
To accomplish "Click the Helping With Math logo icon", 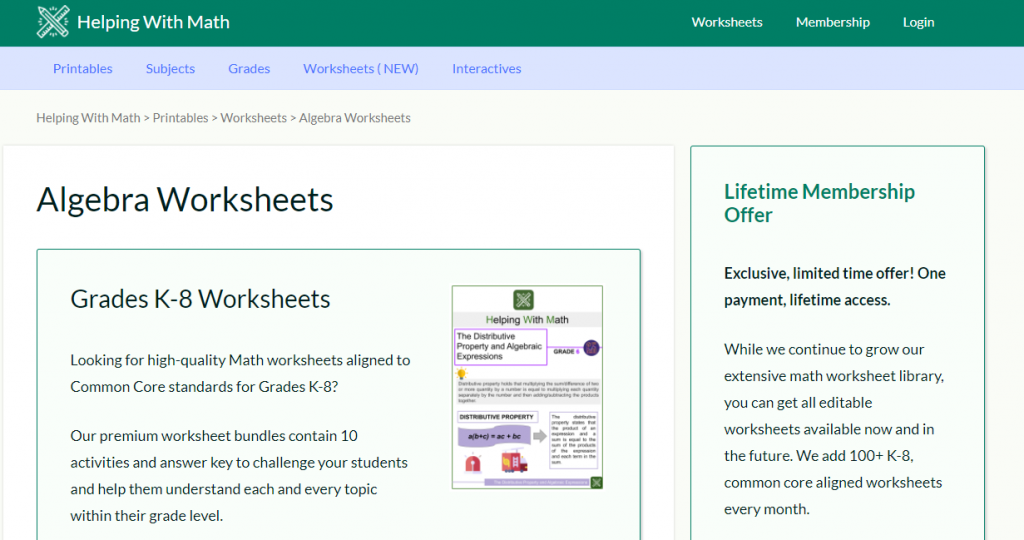I will (x=53, y=22).
